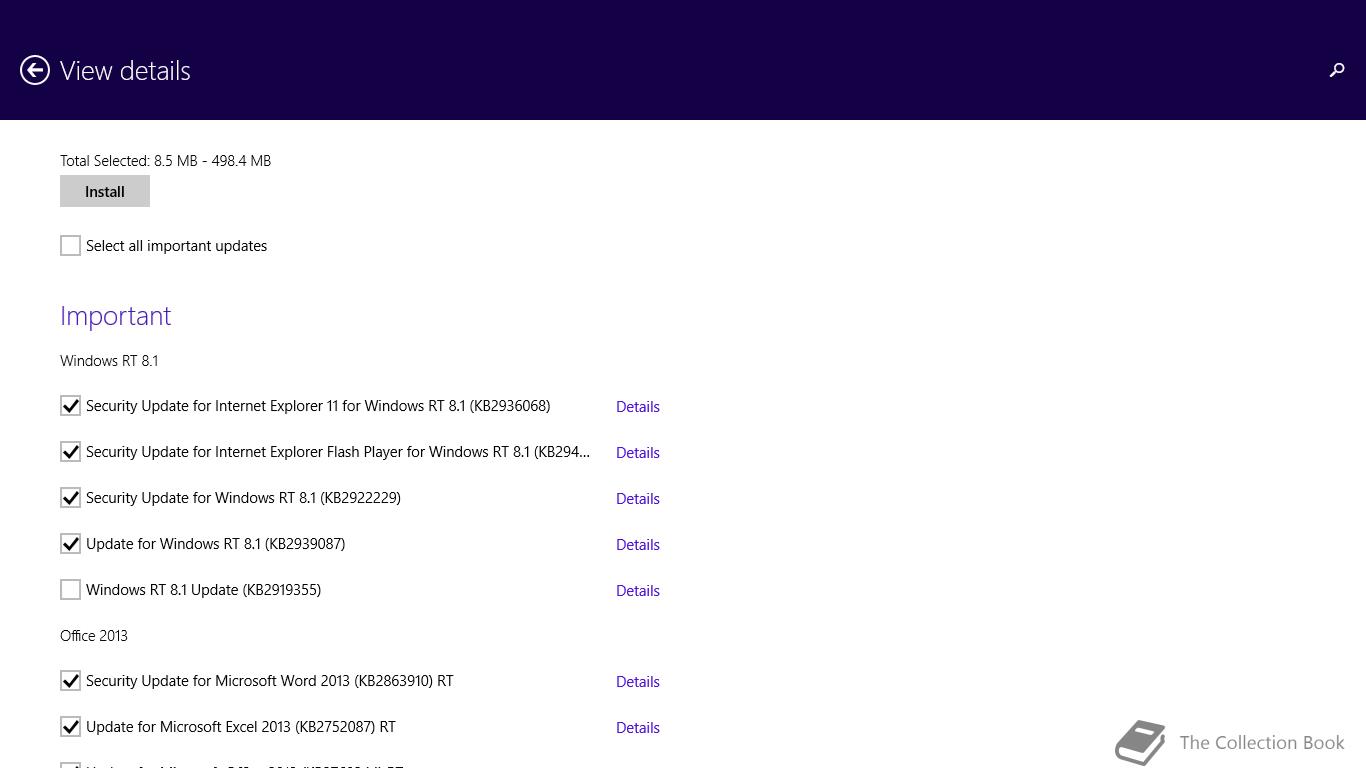Uncheck Internet Explorer Flash Player security update
This screenshot has width=1366, height=768.
[70, 452]
